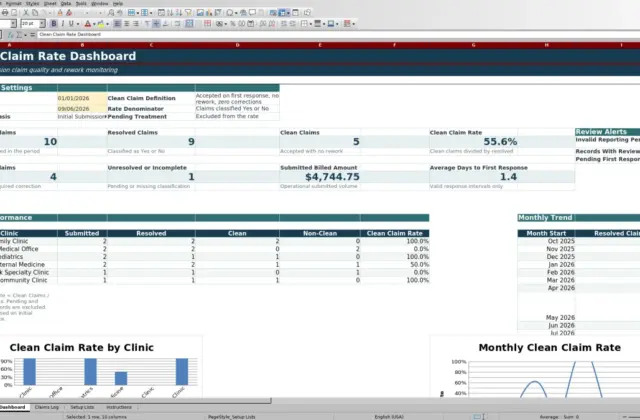The width and height of the screenshot is (640, 420).
Task: Click Freeze Rows and Columns icon
Action: [x=282, y=13]
